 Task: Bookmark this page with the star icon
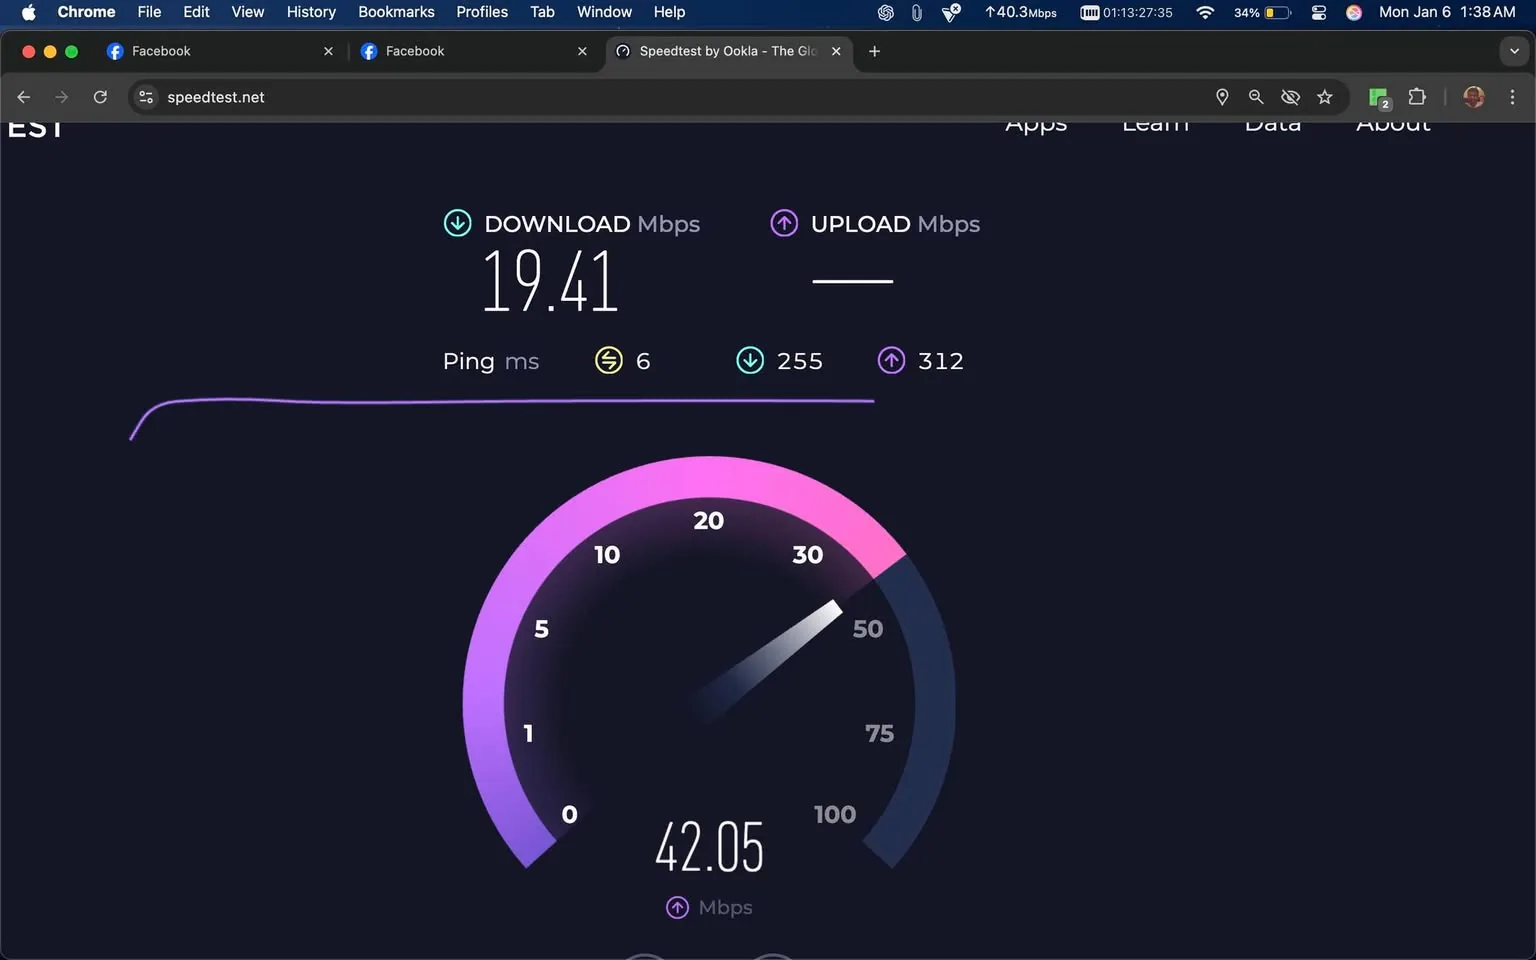1324,97
